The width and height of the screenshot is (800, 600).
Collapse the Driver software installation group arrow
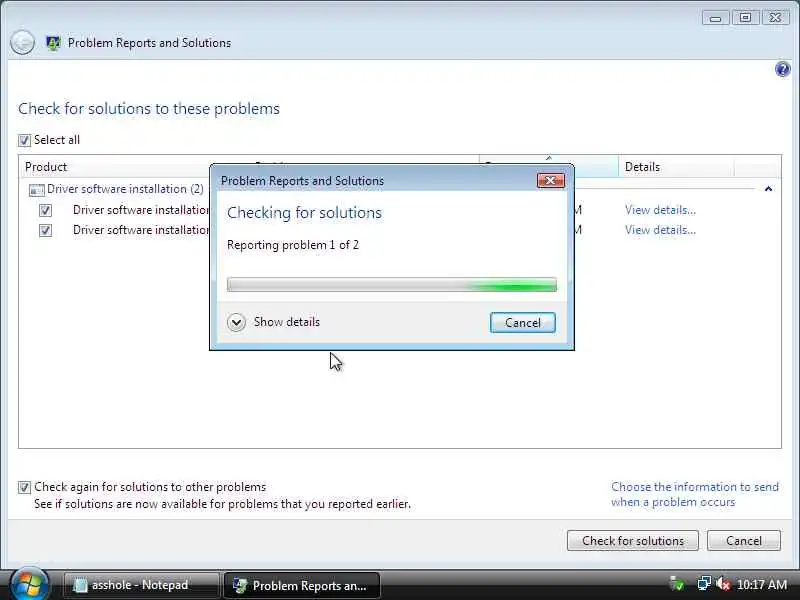[768, 189]
